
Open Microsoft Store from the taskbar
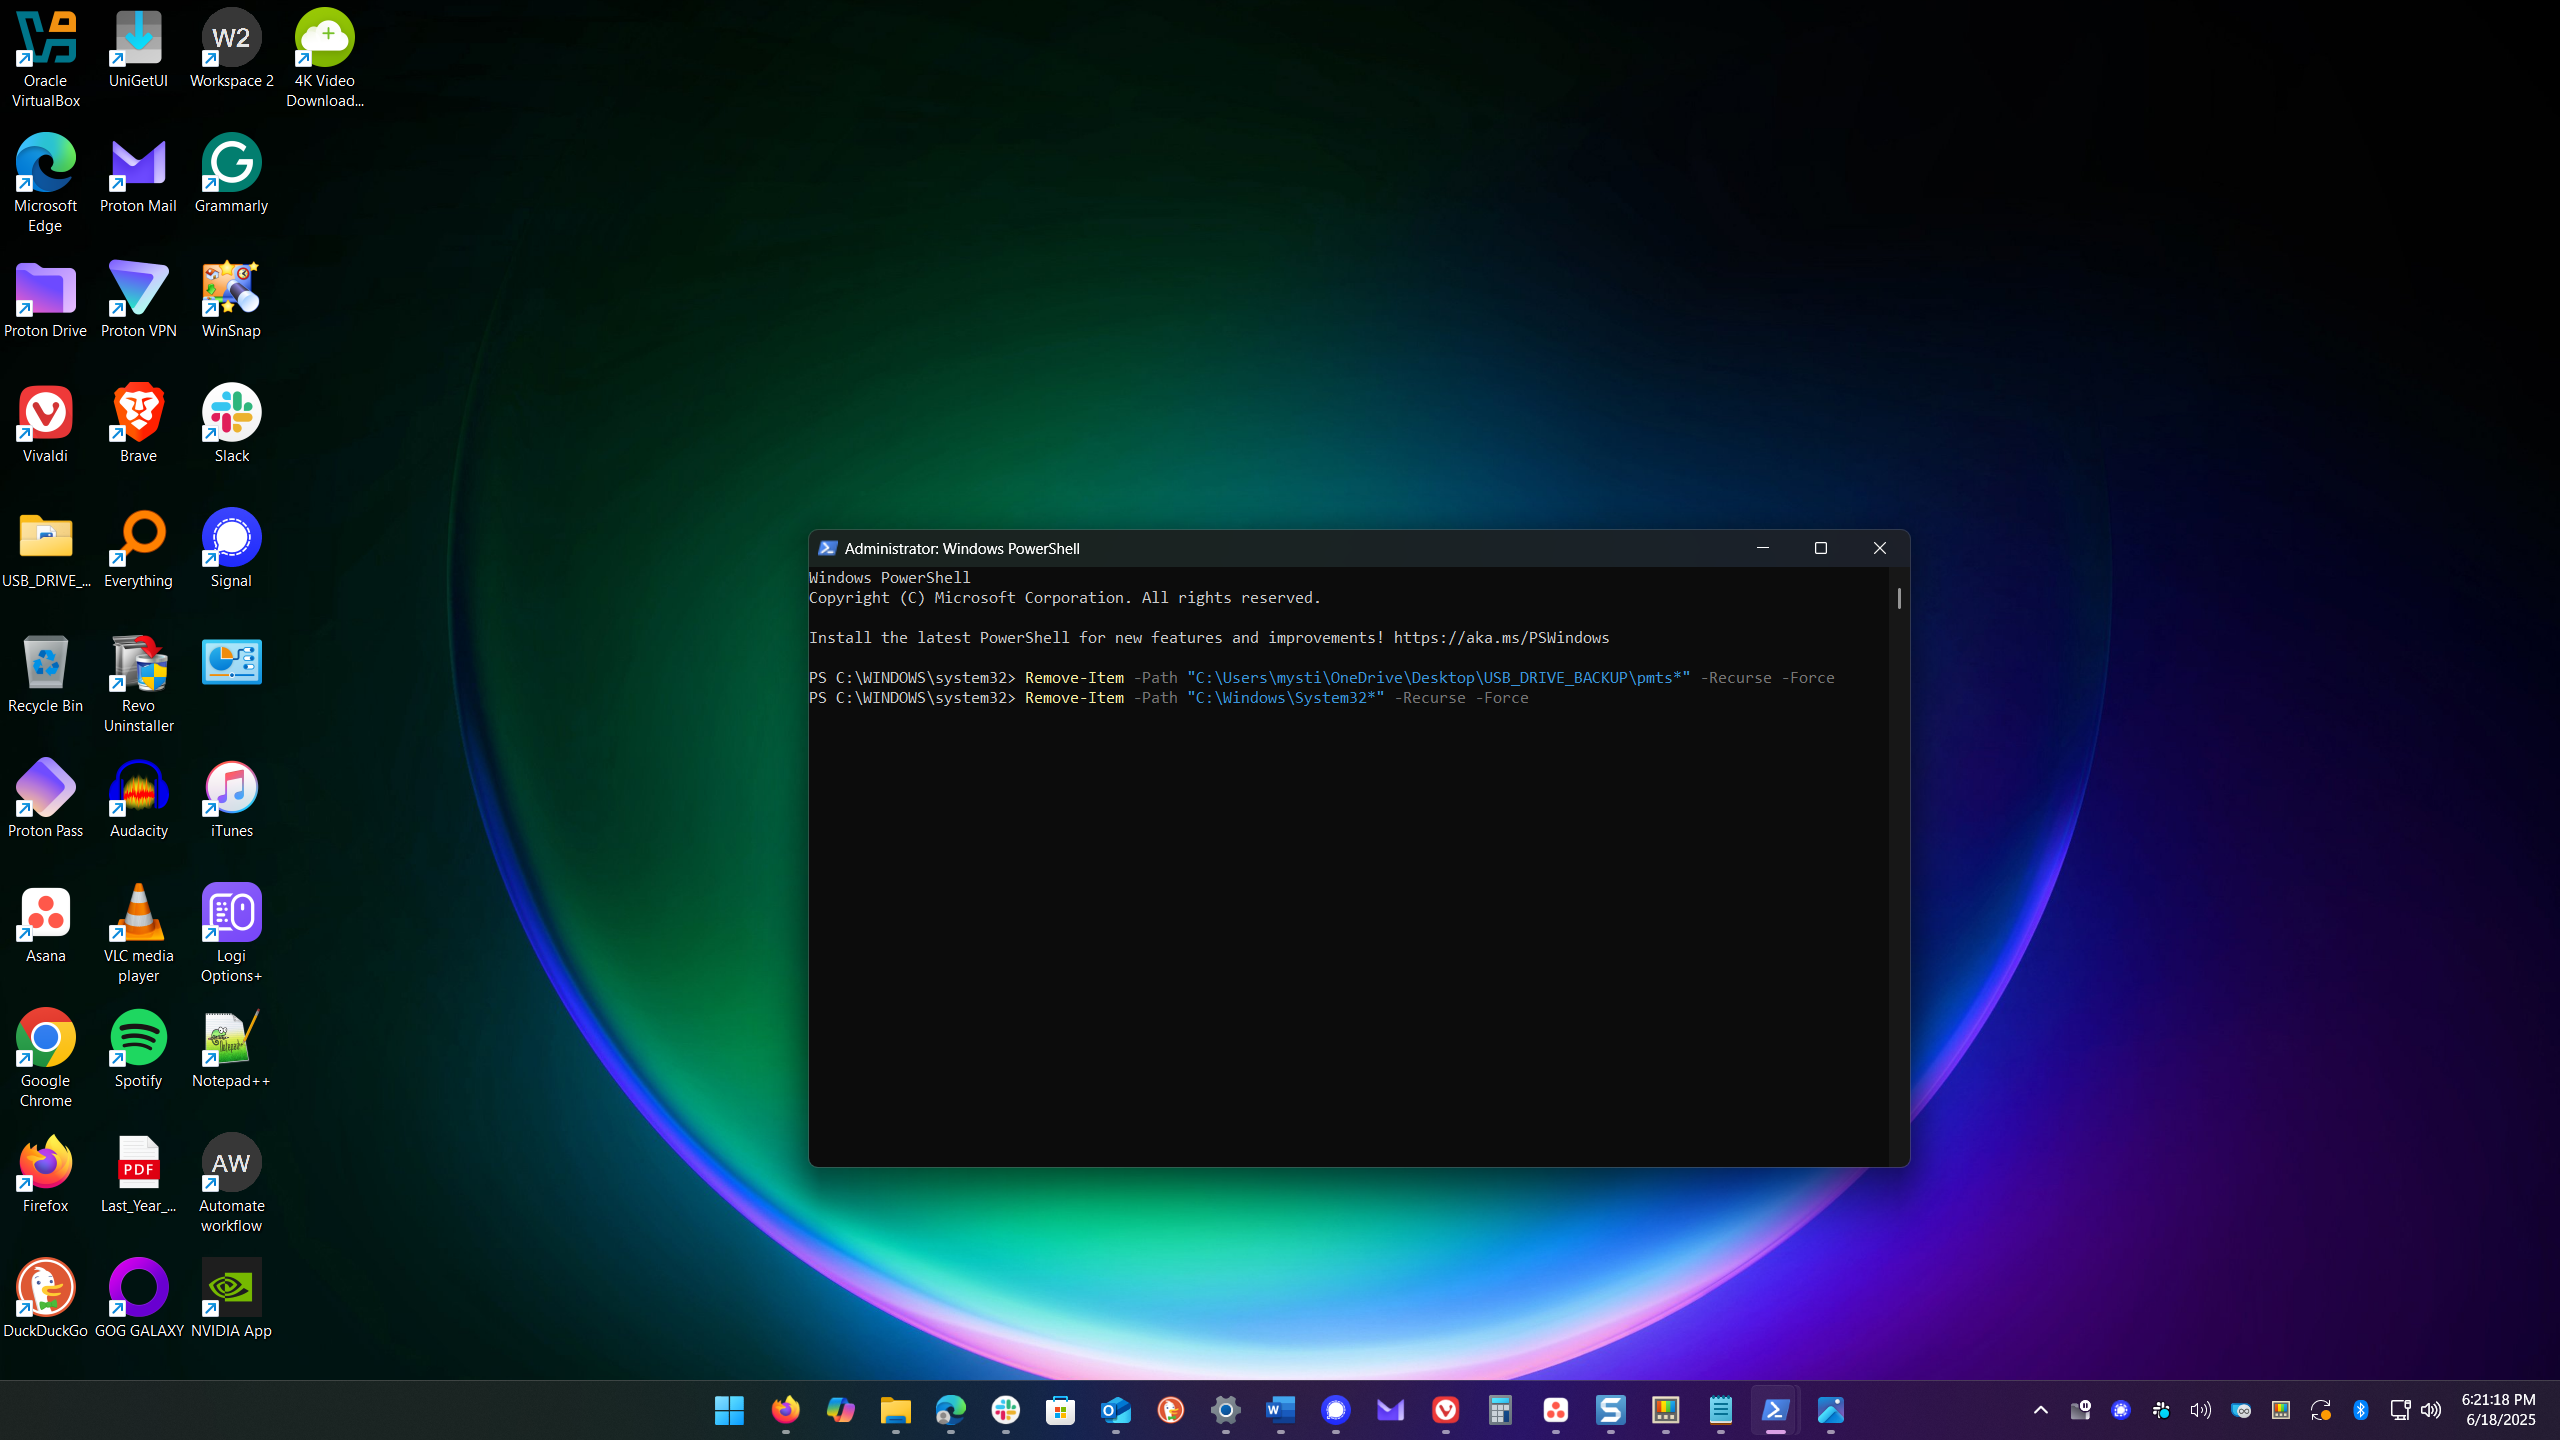pyautogui.click(x=1060, y=1410)
